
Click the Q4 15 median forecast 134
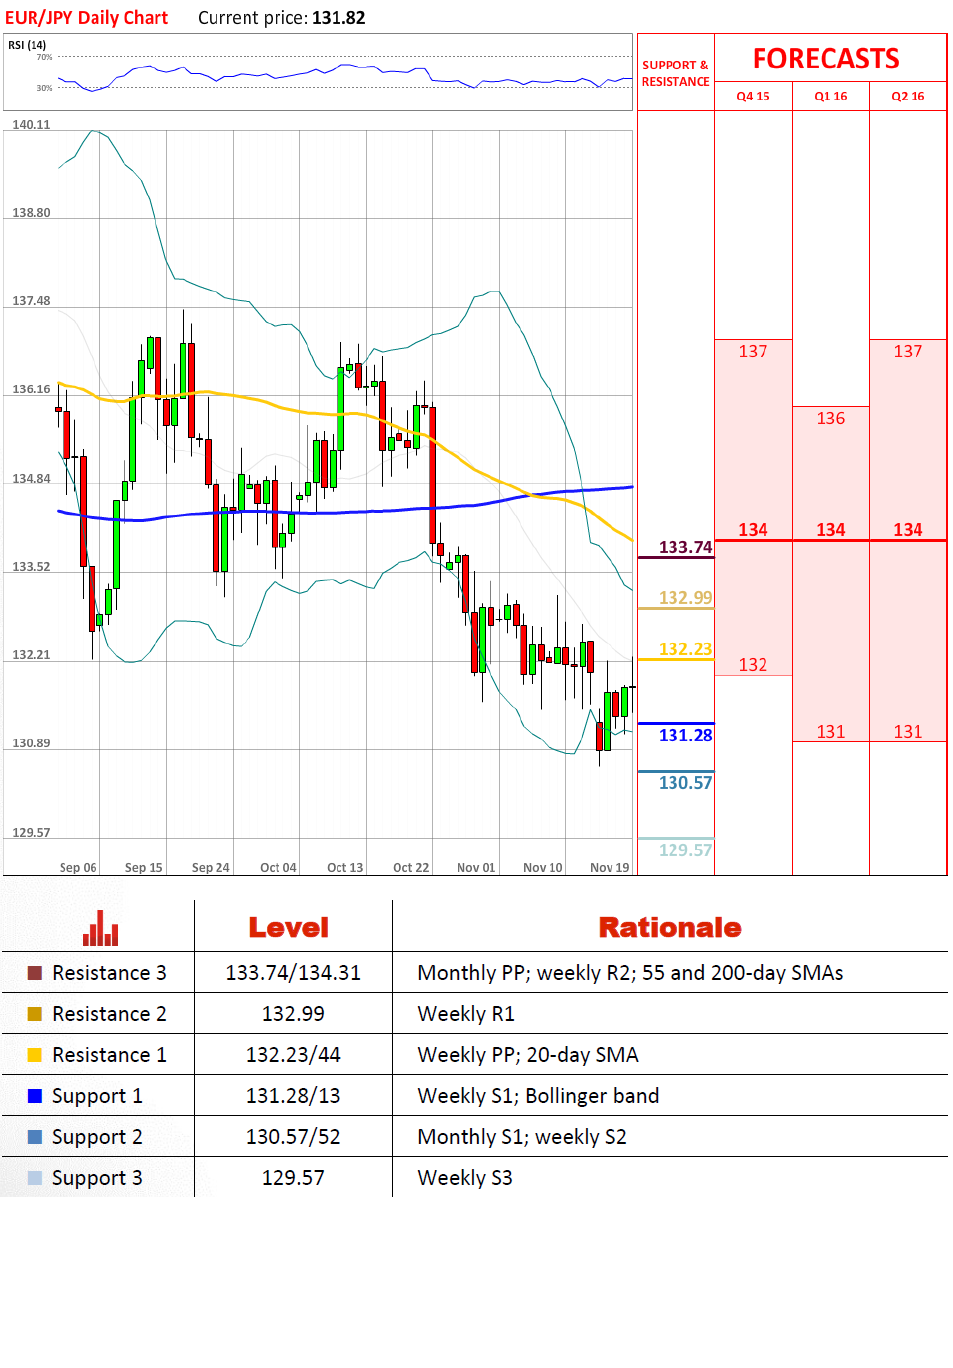753,530
